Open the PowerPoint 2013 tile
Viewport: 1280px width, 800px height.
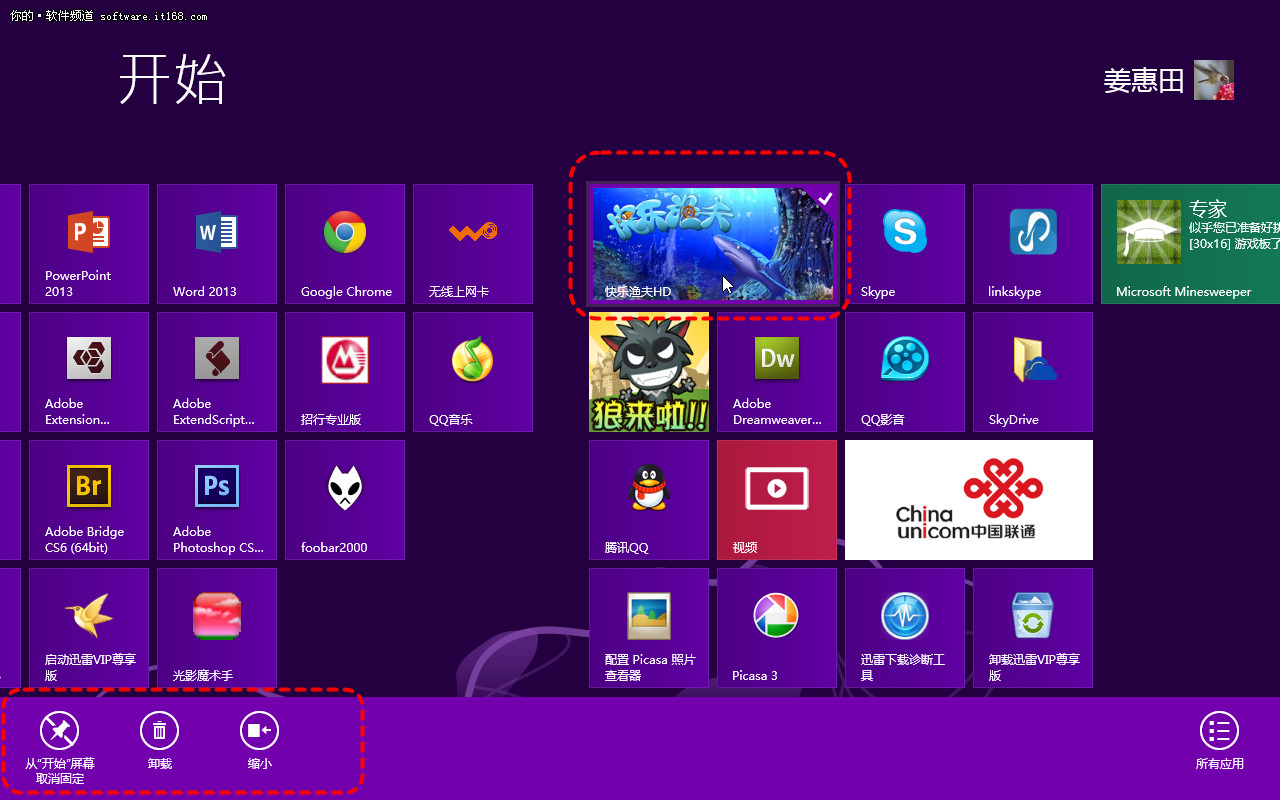(89, 243)
